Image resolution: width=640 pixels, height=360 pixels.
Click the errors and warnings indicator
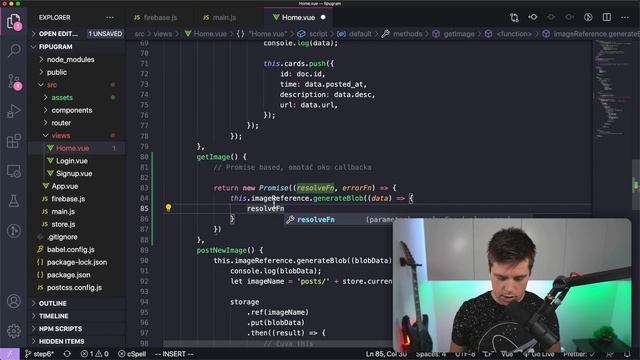point(95,354)
